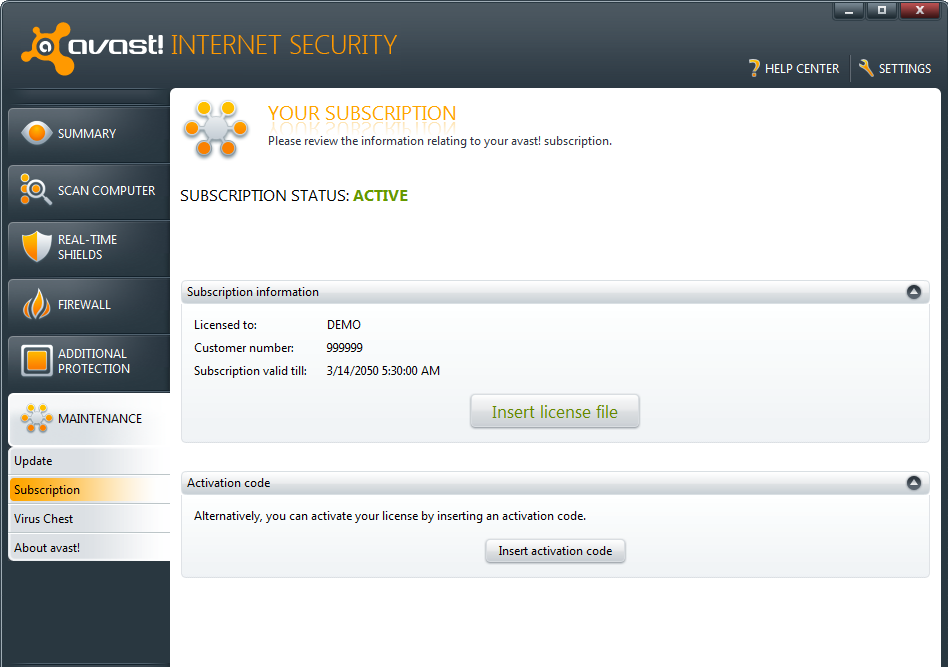Click the Scan Computer magnifier icon

(x=36, y=189)
